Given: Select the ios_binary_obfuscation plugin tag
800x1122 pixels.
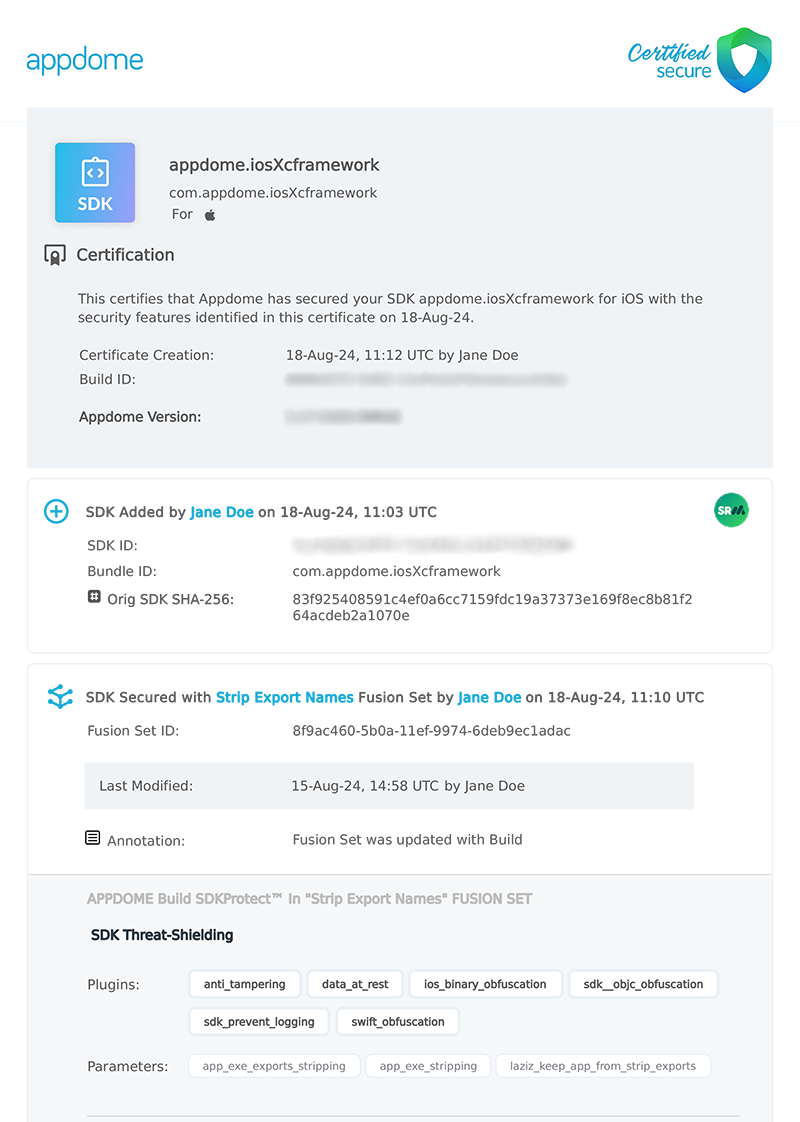Looking at the screenshot, I should 486,984.
